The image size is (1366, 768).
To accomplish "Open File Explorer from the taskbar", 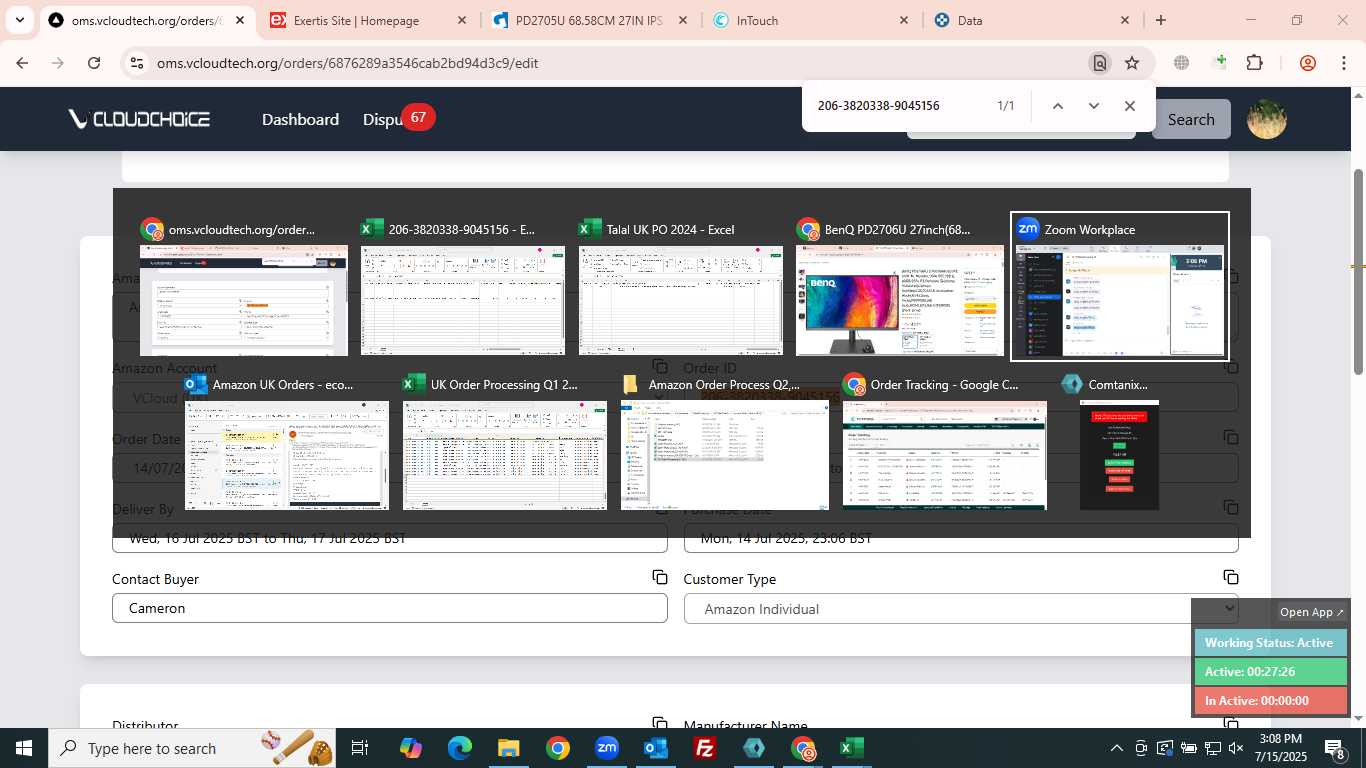I will 509,748.
